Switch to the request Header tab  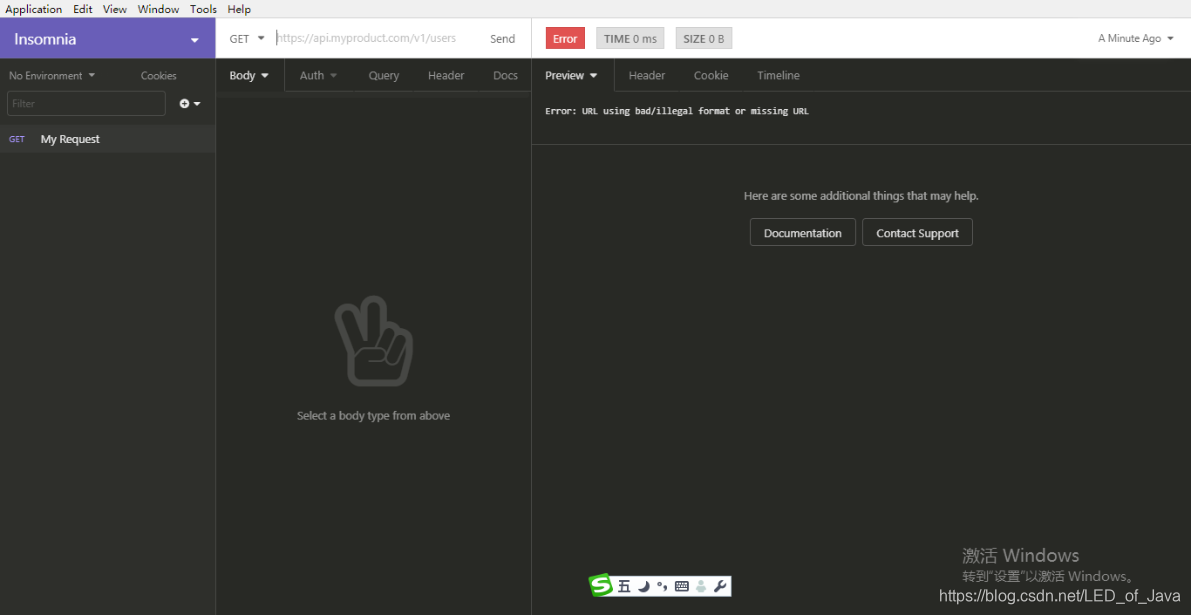coord(446,75)
